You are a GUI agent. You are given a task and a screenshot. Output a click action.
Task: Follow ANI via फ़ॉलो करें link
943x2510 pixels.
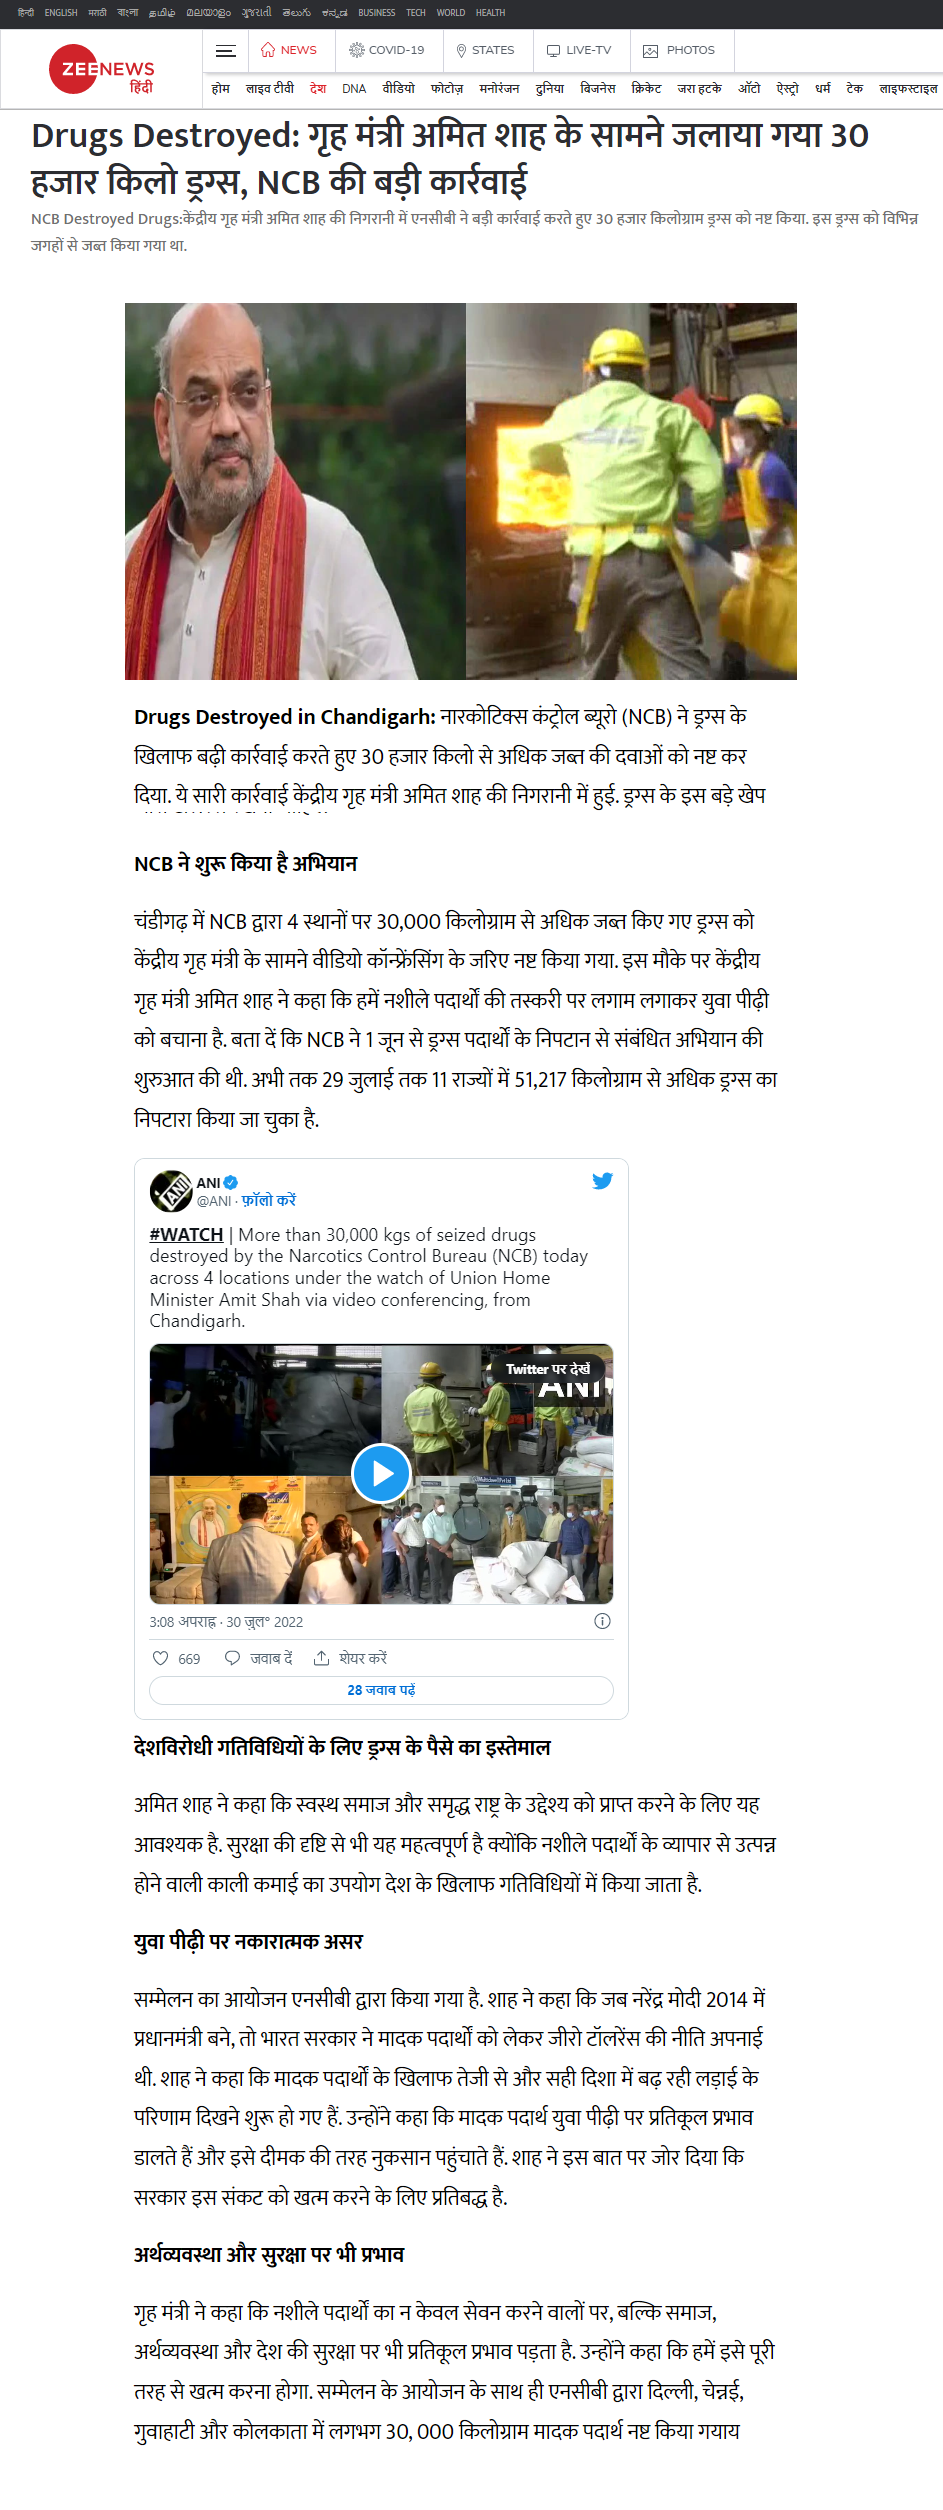click(x=268, y=1200)
